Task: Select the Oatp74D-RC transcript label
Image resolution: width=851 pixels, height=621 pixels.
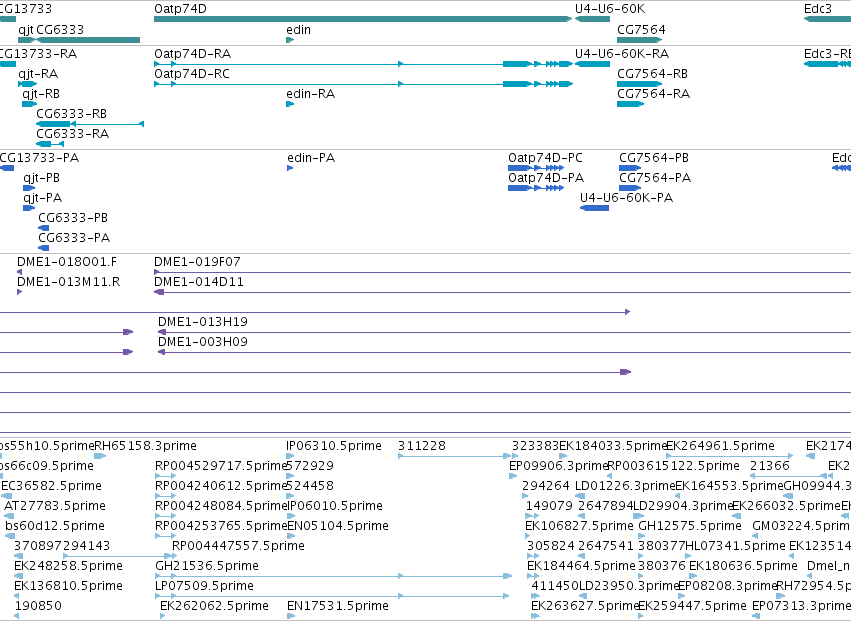Action: point(192,74)
